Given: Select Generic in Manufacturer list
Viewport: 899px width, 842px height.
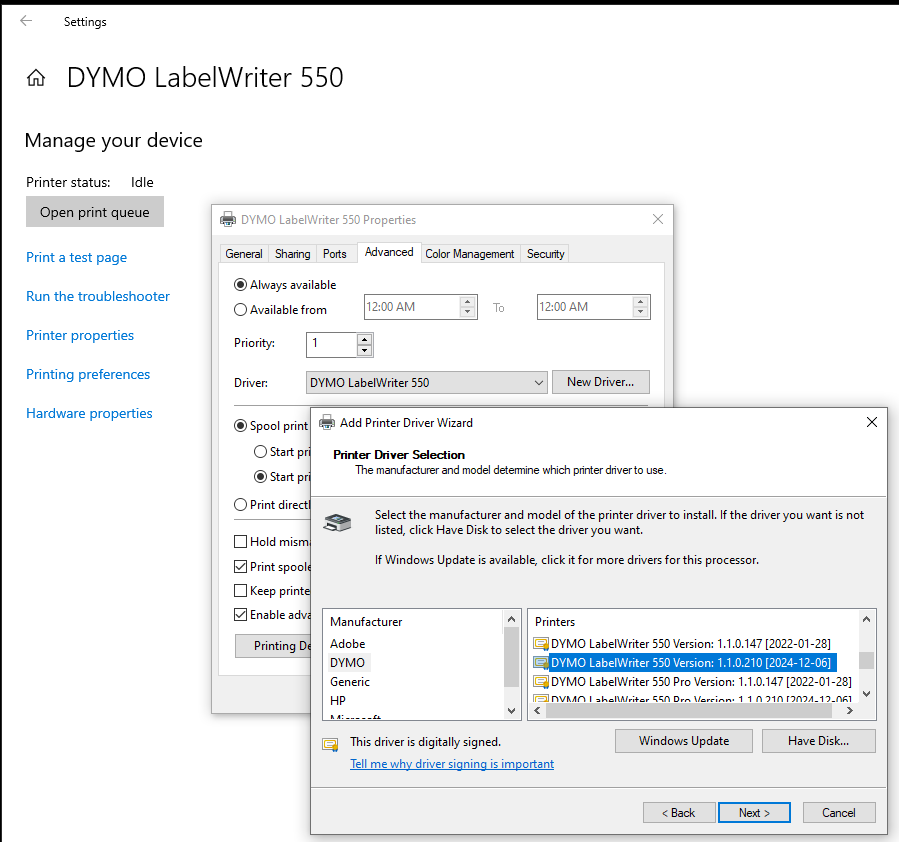Looking at the screenshot, I should click(x=350, y=682).
